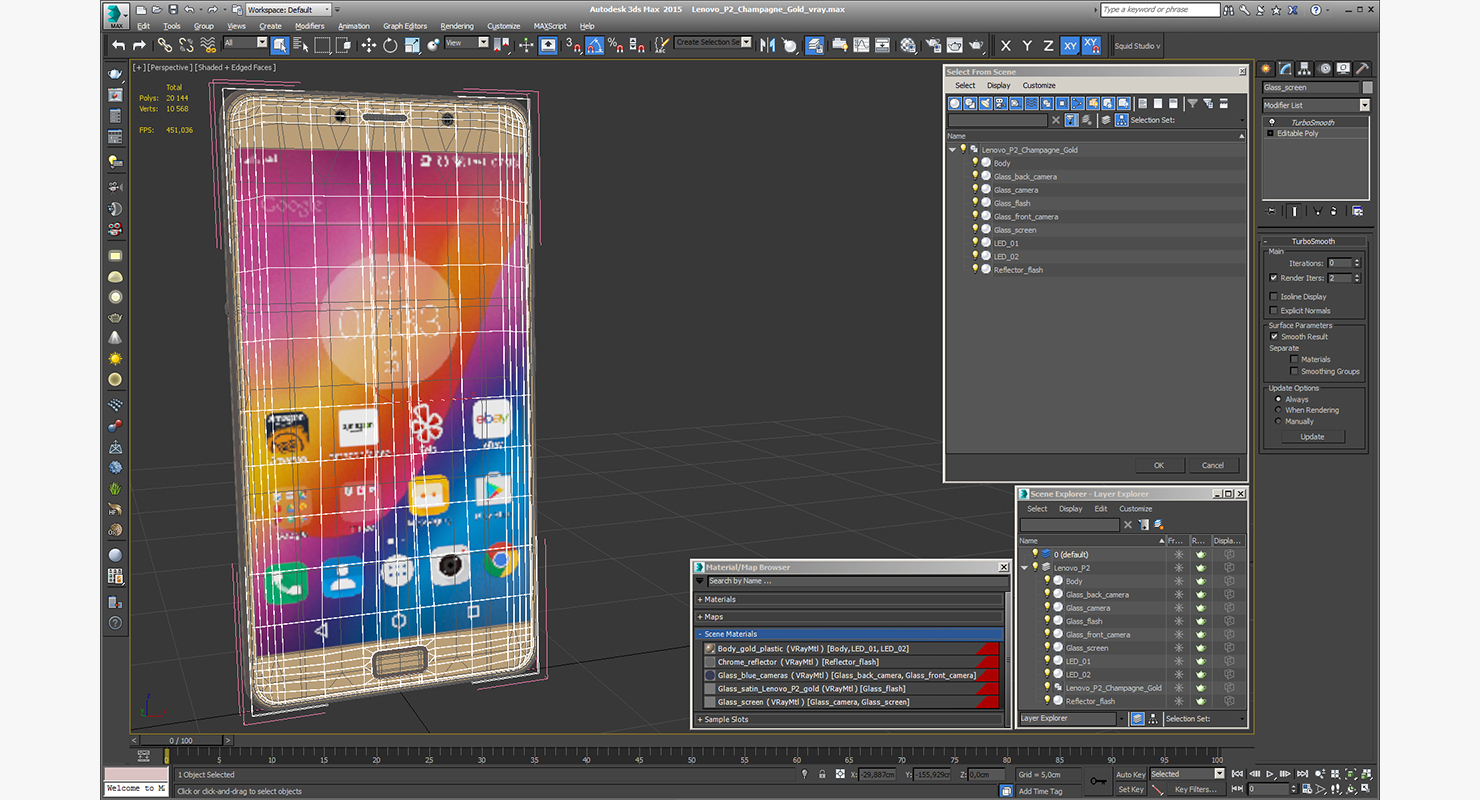The height and width of the screenshot is (800, 1480).
Task: Click the Undo arrow in main toolbar
Action: click(x=119, y=45)
